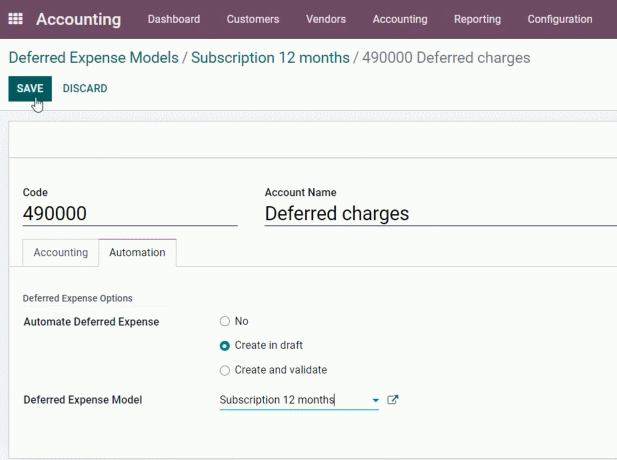The image size is (617, 460).
Task: Open the Configuration menu
Action: point(560,19)
